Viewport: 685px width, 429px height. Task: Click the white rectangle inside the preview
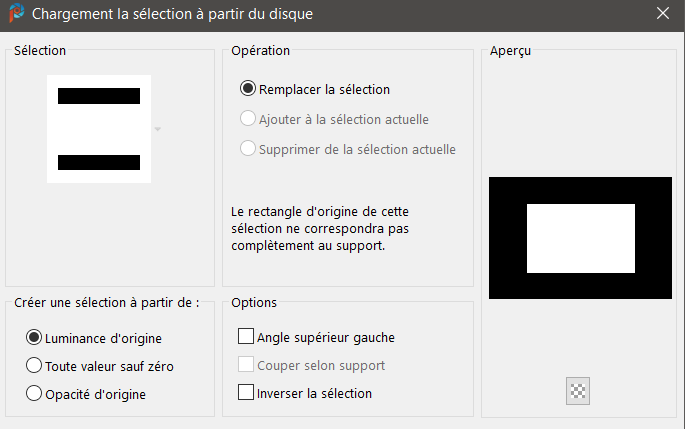click(581, 239)
